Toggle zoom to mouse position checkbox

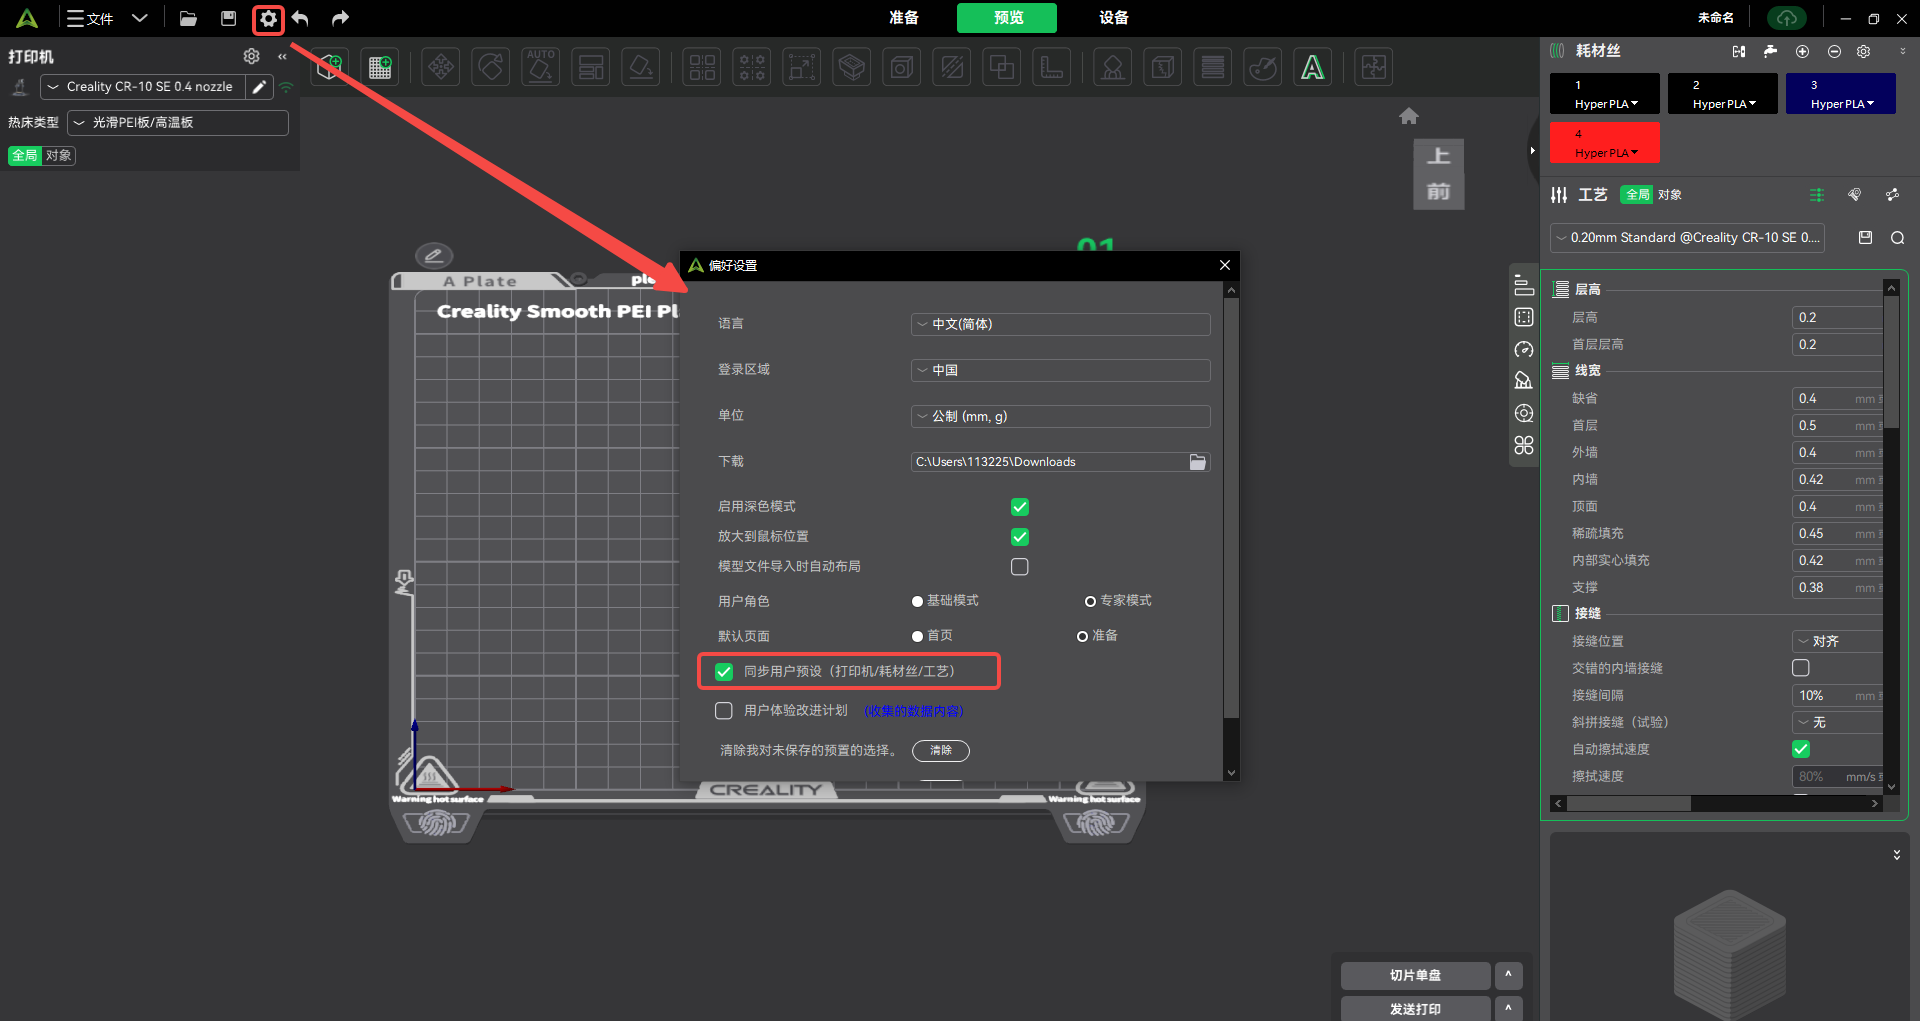1020,537
